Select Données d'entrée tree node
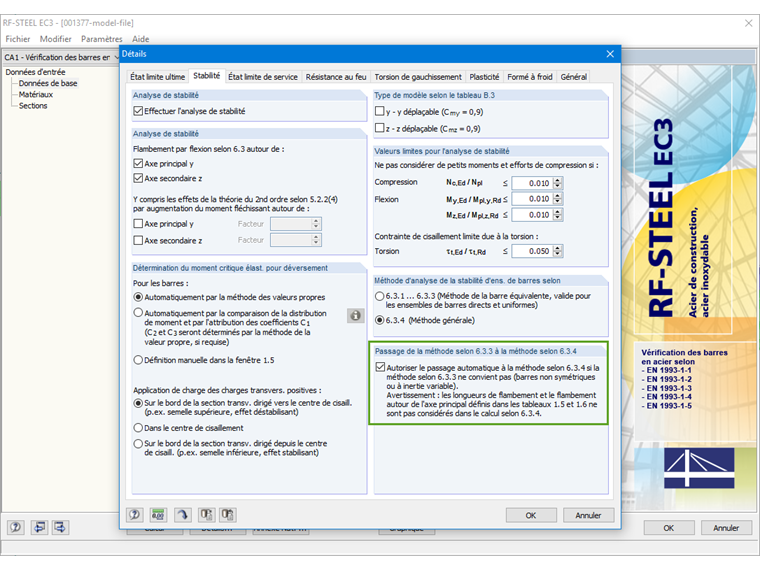 (35, 72)
